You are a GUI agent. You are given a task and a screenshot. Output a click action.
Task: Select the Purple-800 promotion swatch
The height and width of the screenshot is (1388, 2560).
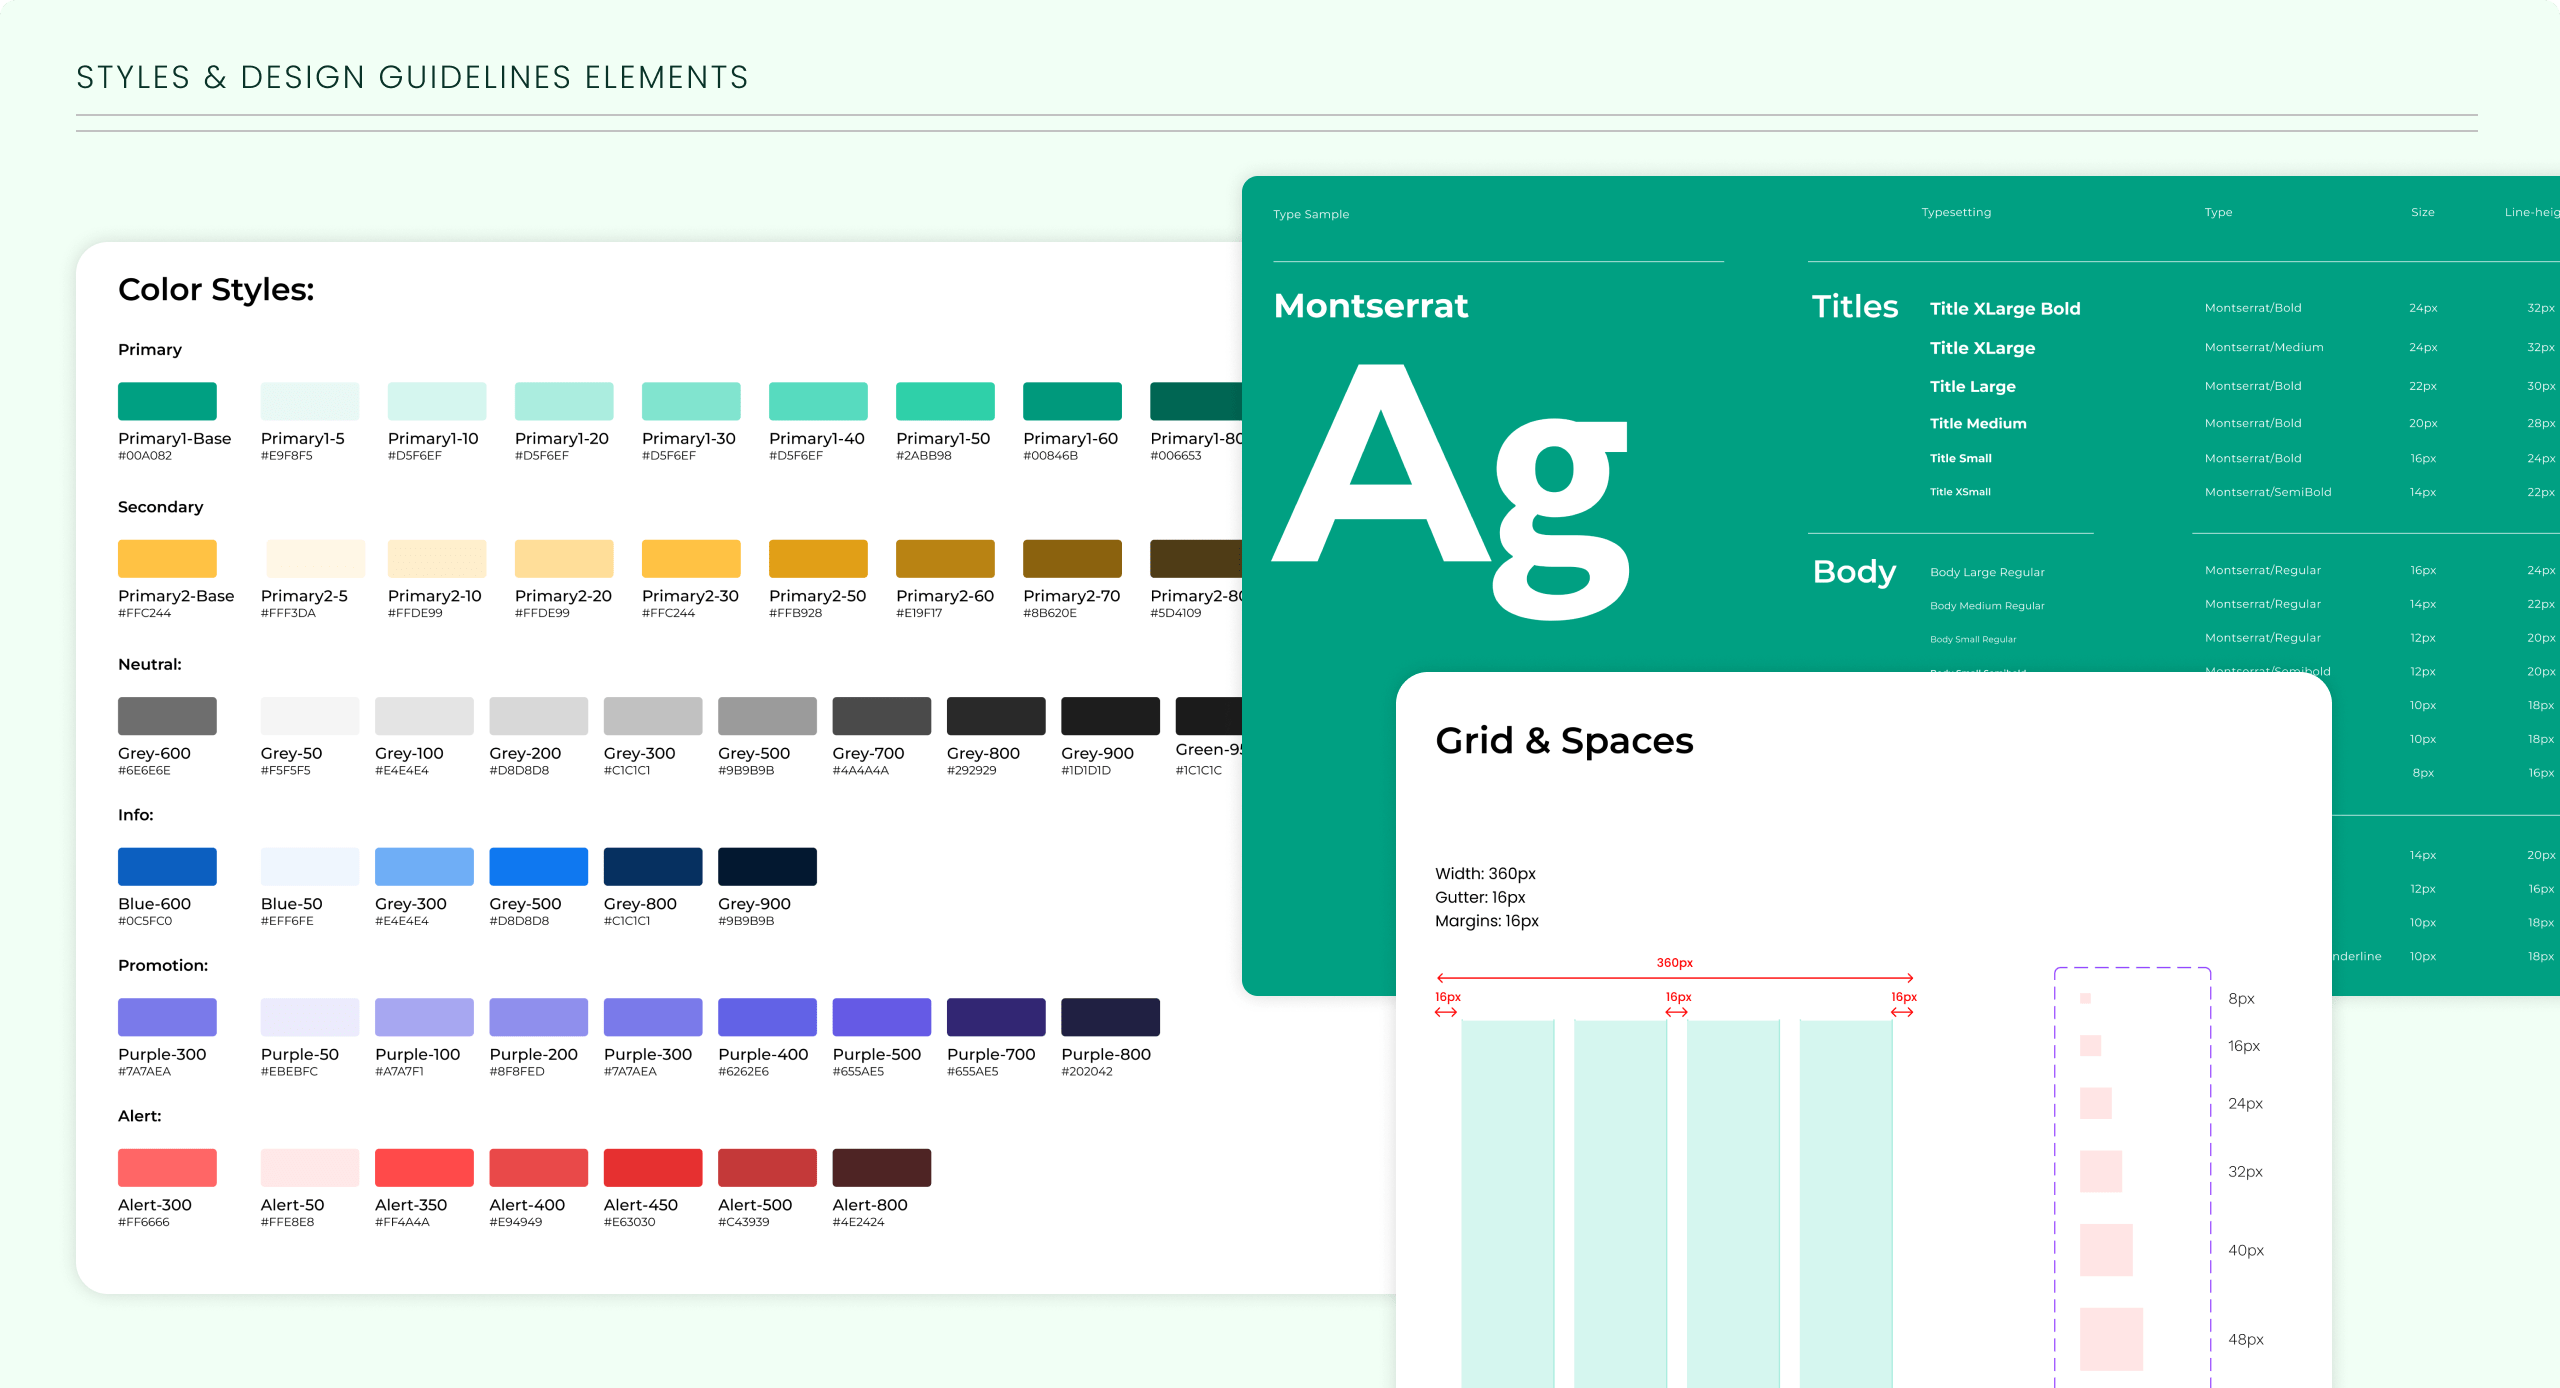tap(1110, 1016)
